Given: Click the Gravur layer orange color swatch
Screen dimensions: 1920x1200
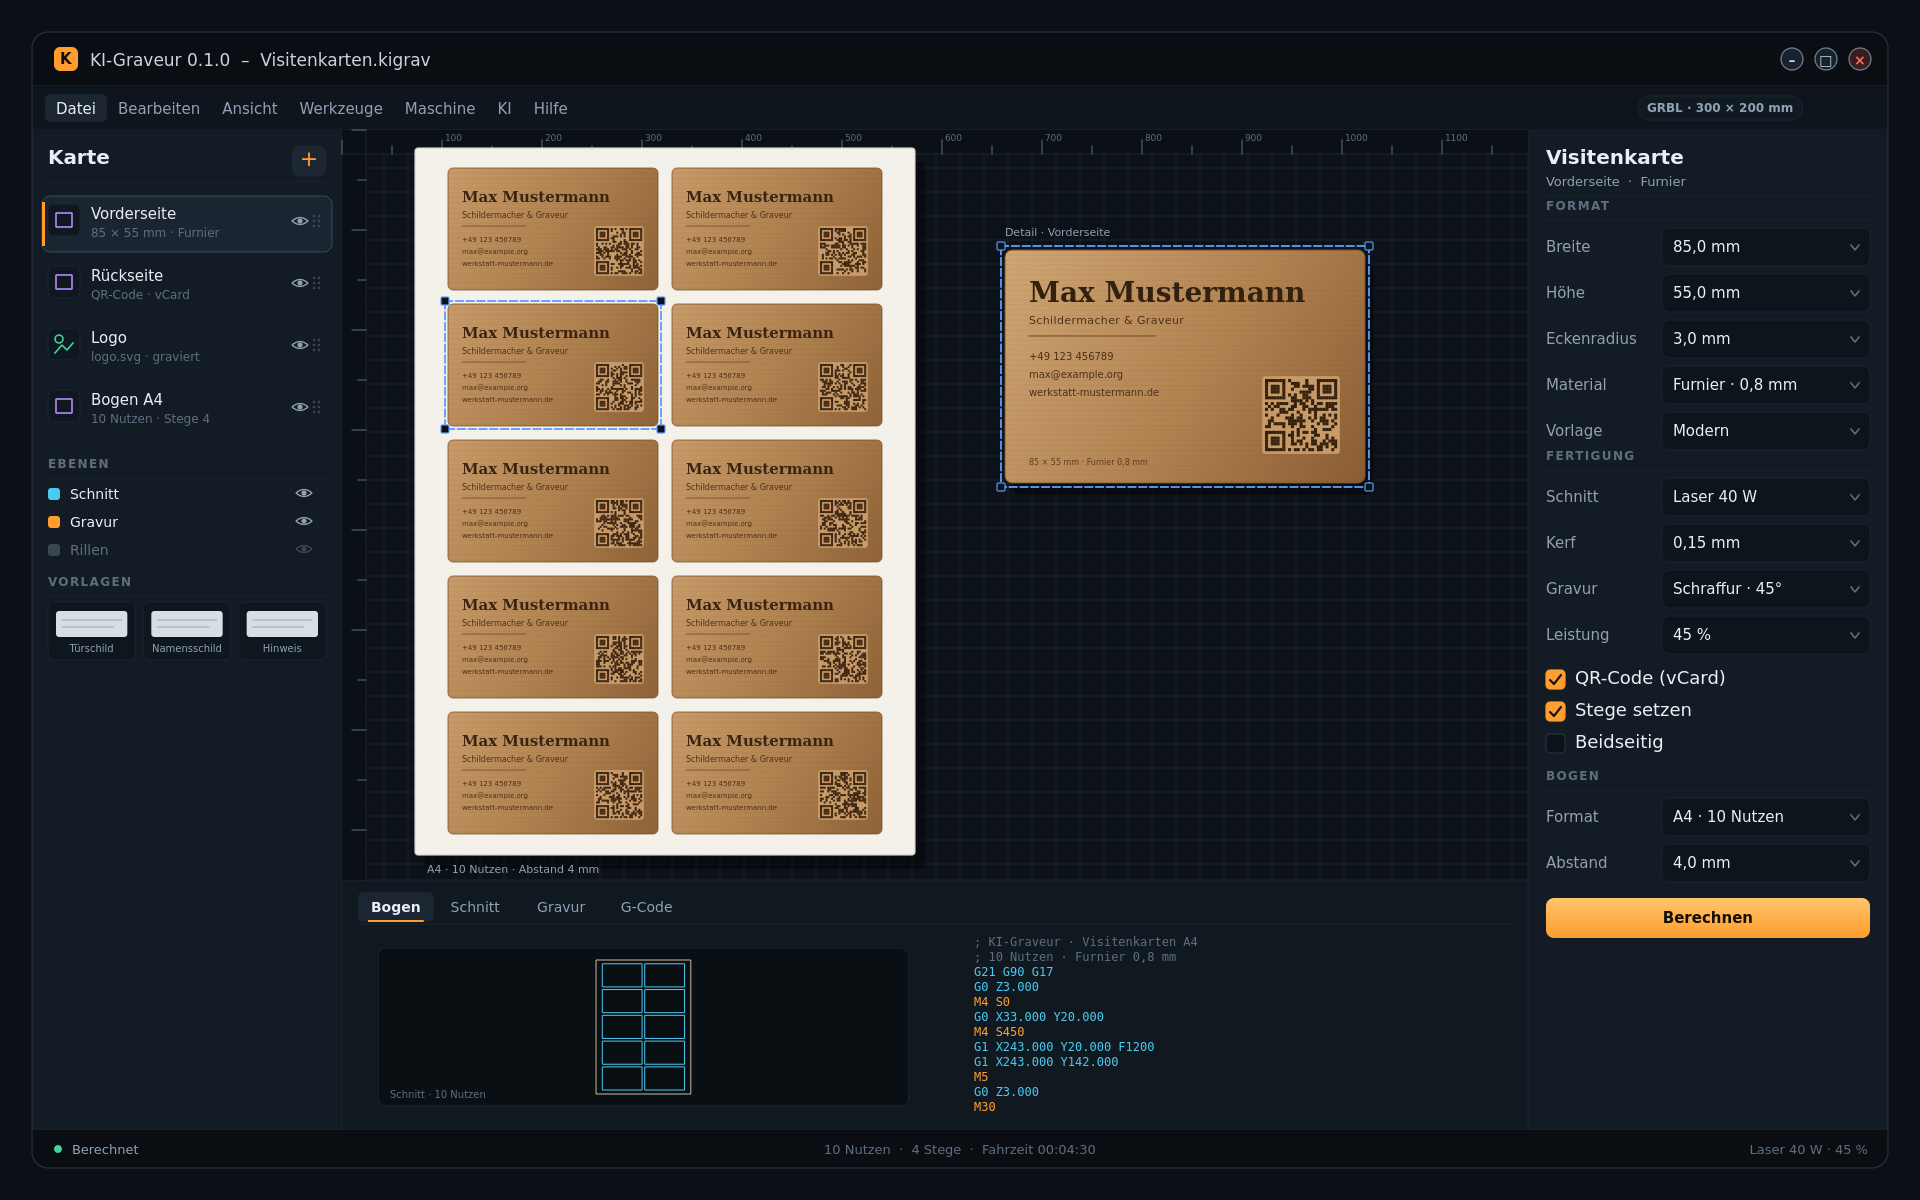Looking at the screenshot, I should tap(54, 522).
